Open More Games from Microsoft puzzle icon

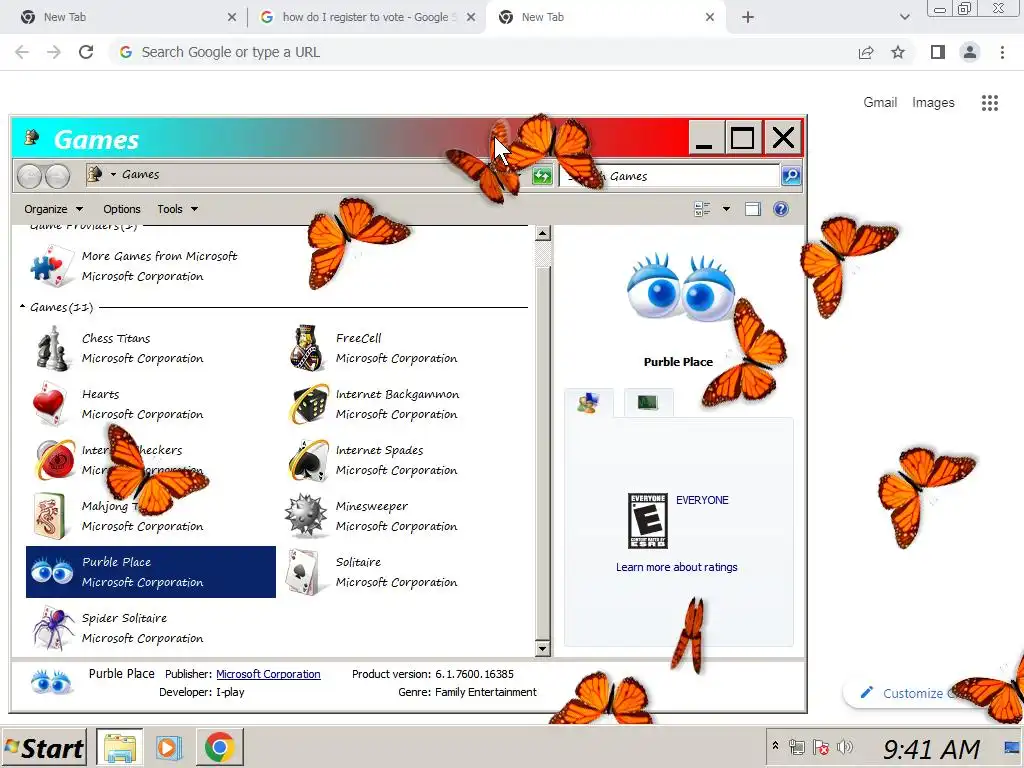pyautogui.click(x=52, y=266)
